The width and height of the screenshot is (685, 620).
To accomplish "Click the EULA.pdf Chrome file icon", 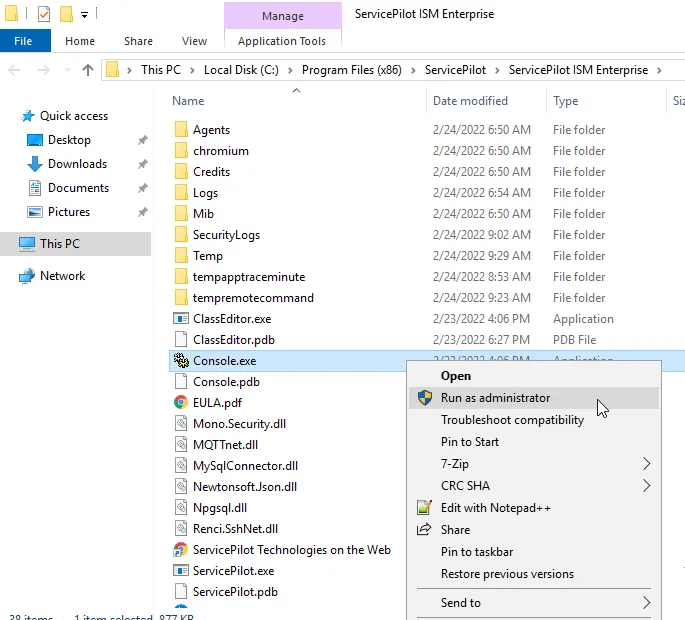I will click(181, 403).
